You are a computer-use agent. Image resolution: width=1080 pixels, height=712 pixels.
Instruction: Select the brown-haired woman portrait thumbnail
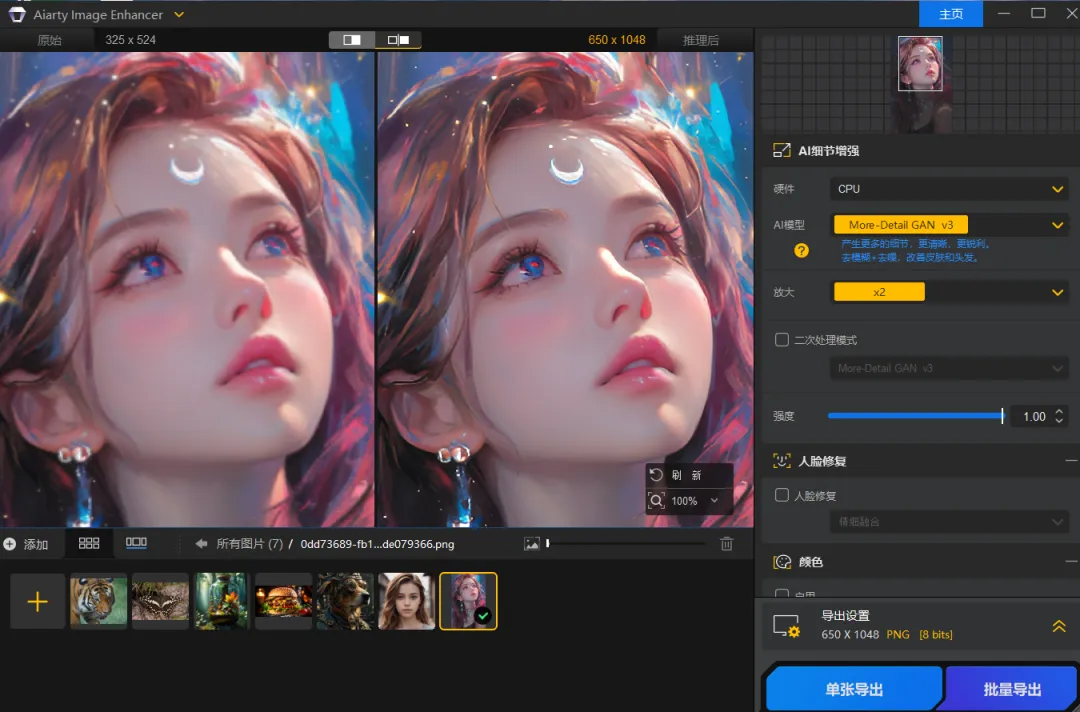pyautogui.click(x=406, y=601)
